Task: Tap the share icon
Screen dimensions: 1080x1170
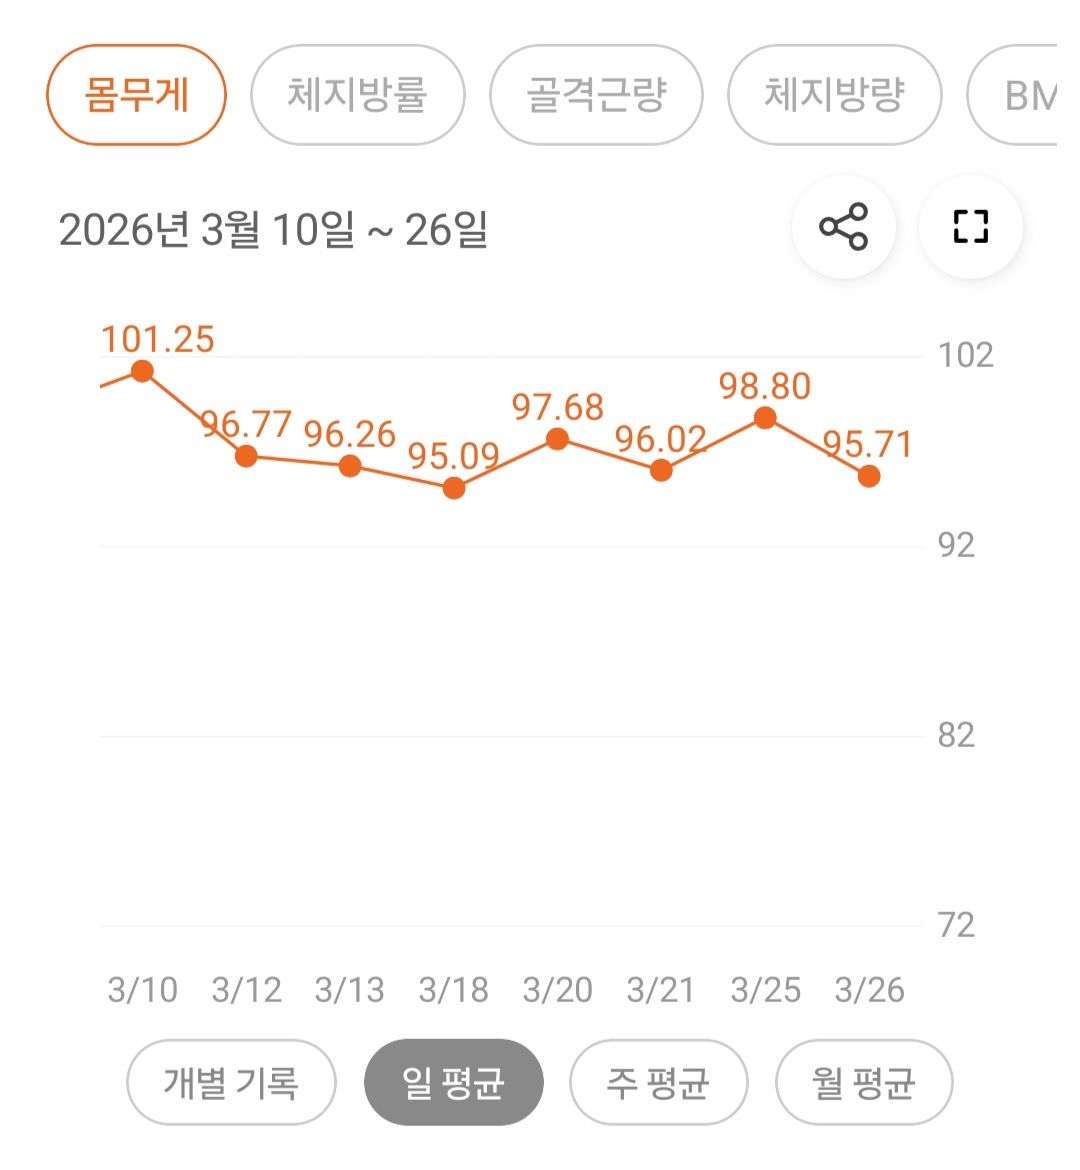Action: (843, 227)
